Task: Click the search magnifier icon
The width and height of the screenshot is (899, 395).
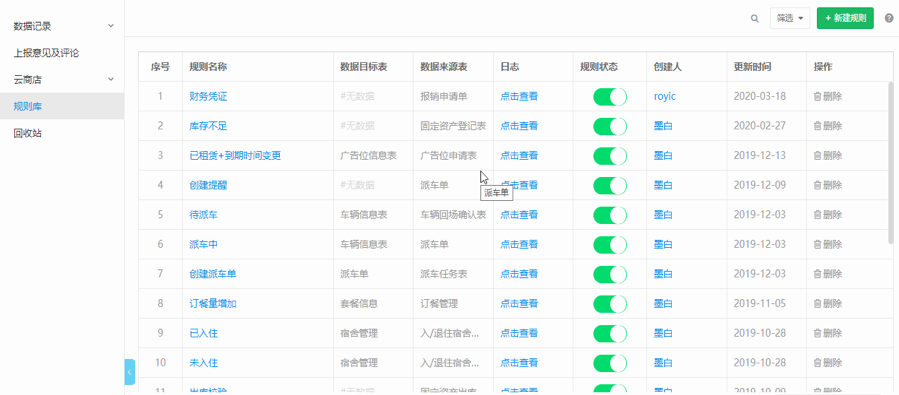Action: click(x=755, y=18)
